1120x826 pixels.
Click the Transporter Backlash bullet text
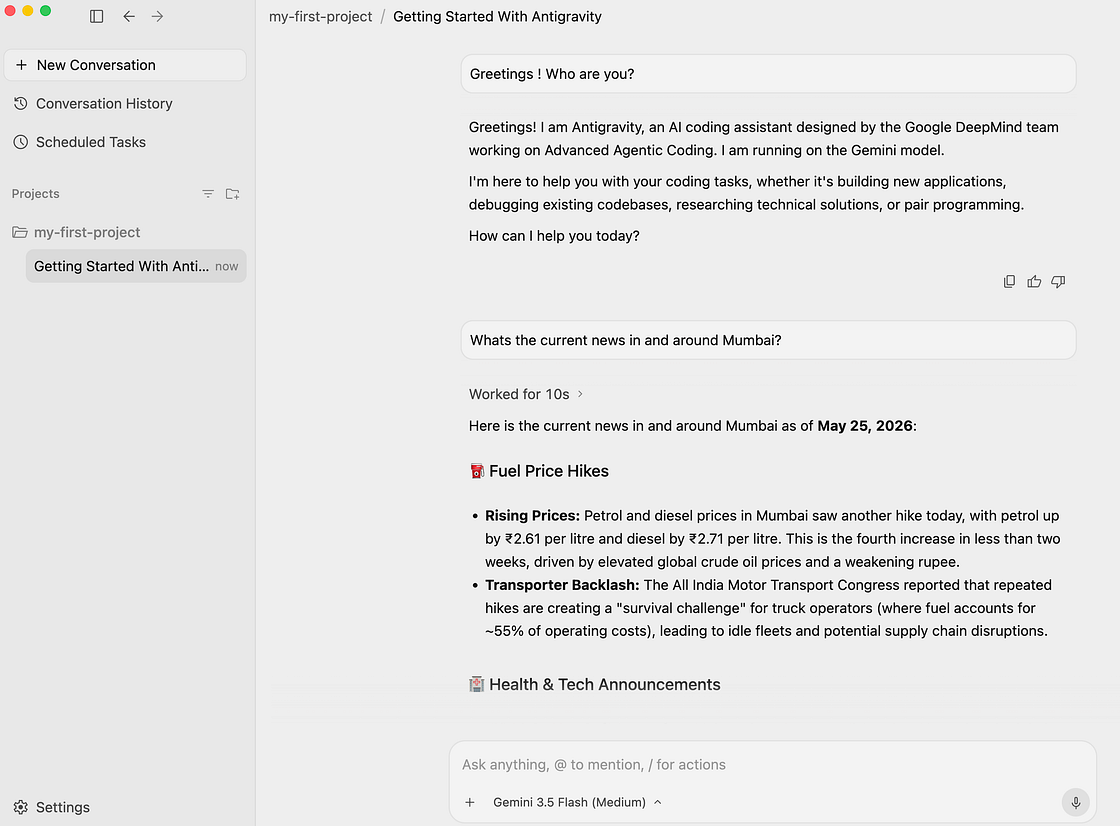pos(768,608)
